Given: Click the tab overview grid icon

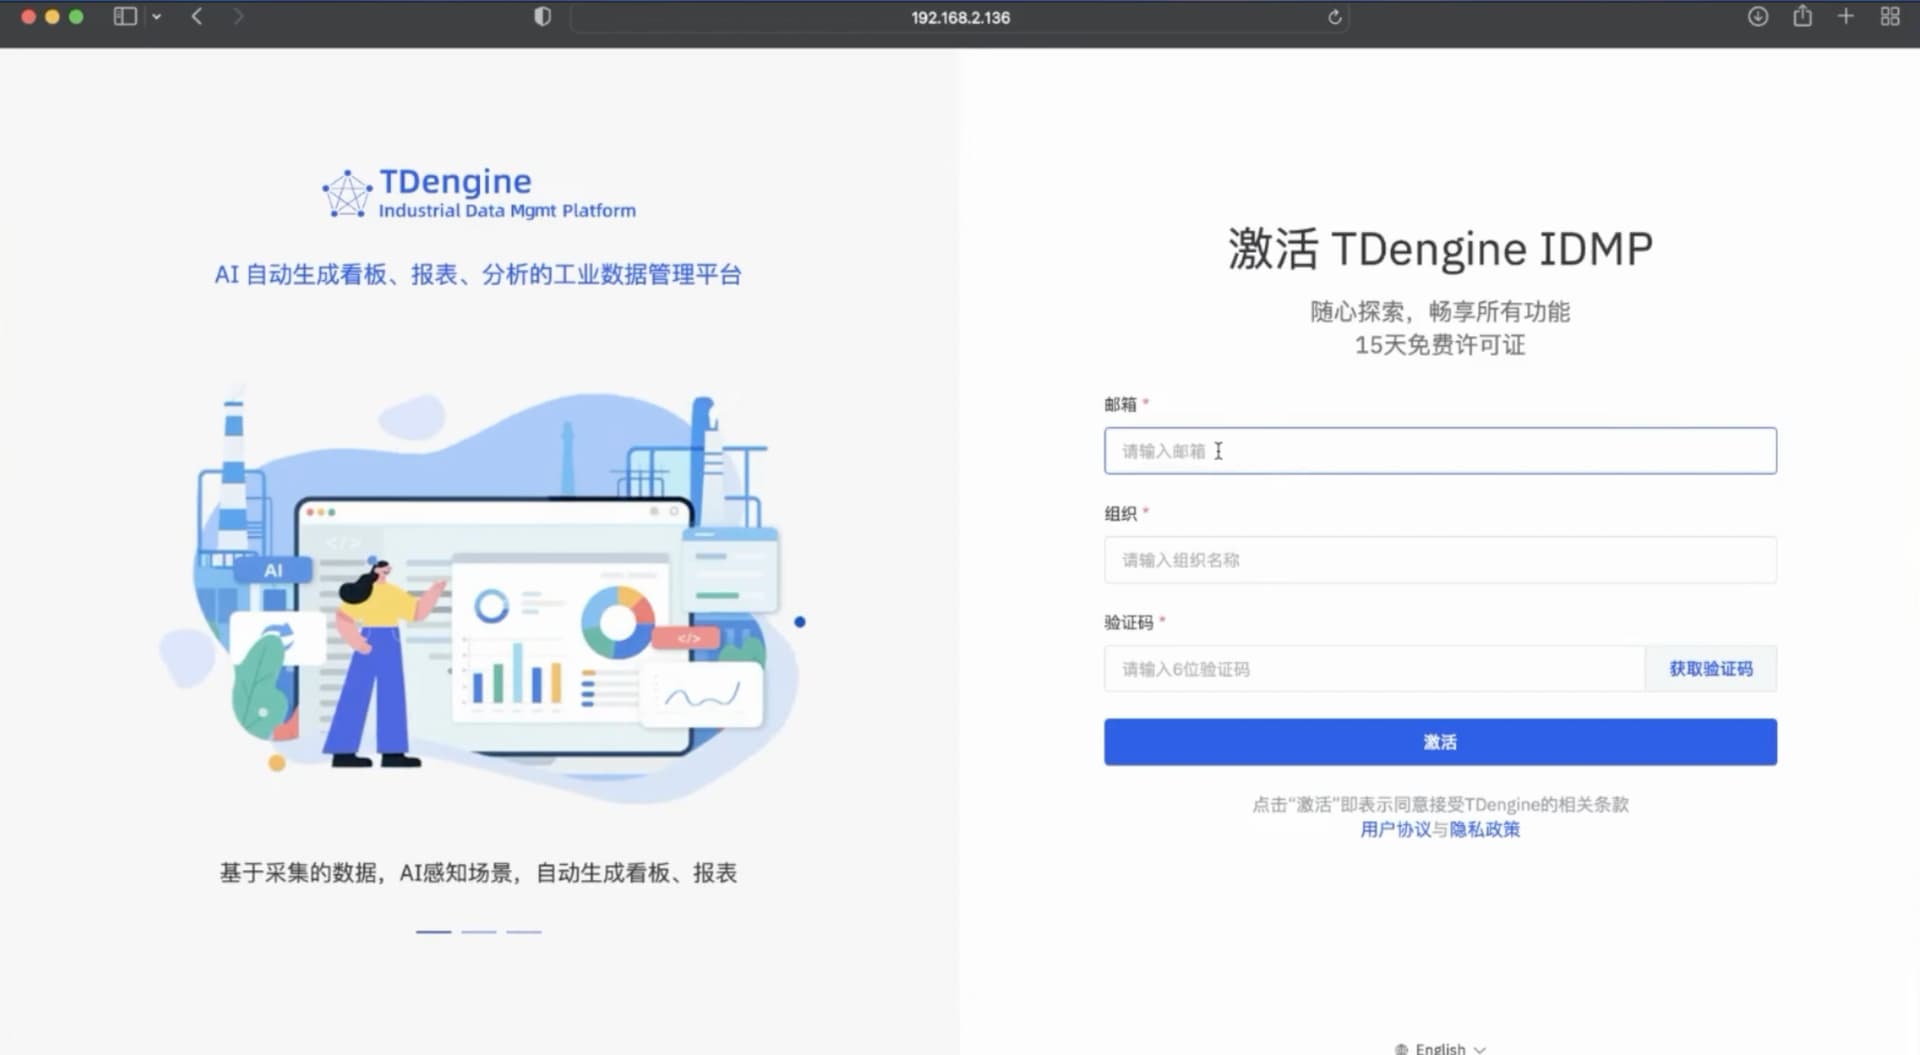Looking at the screenshot, I should [1890, 17].
